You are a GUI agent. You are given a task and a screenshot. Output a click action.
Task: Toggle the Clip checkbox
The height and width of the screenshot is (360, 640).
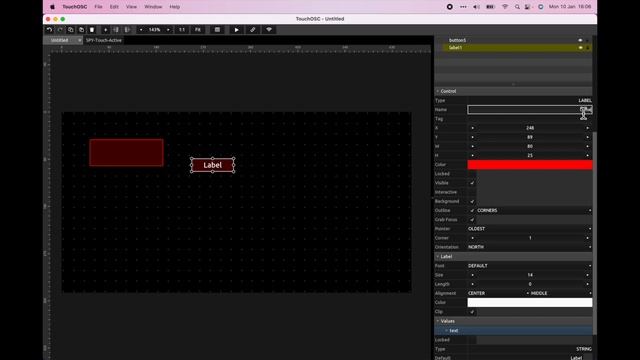pyautogui.click(x=472, y=312)
